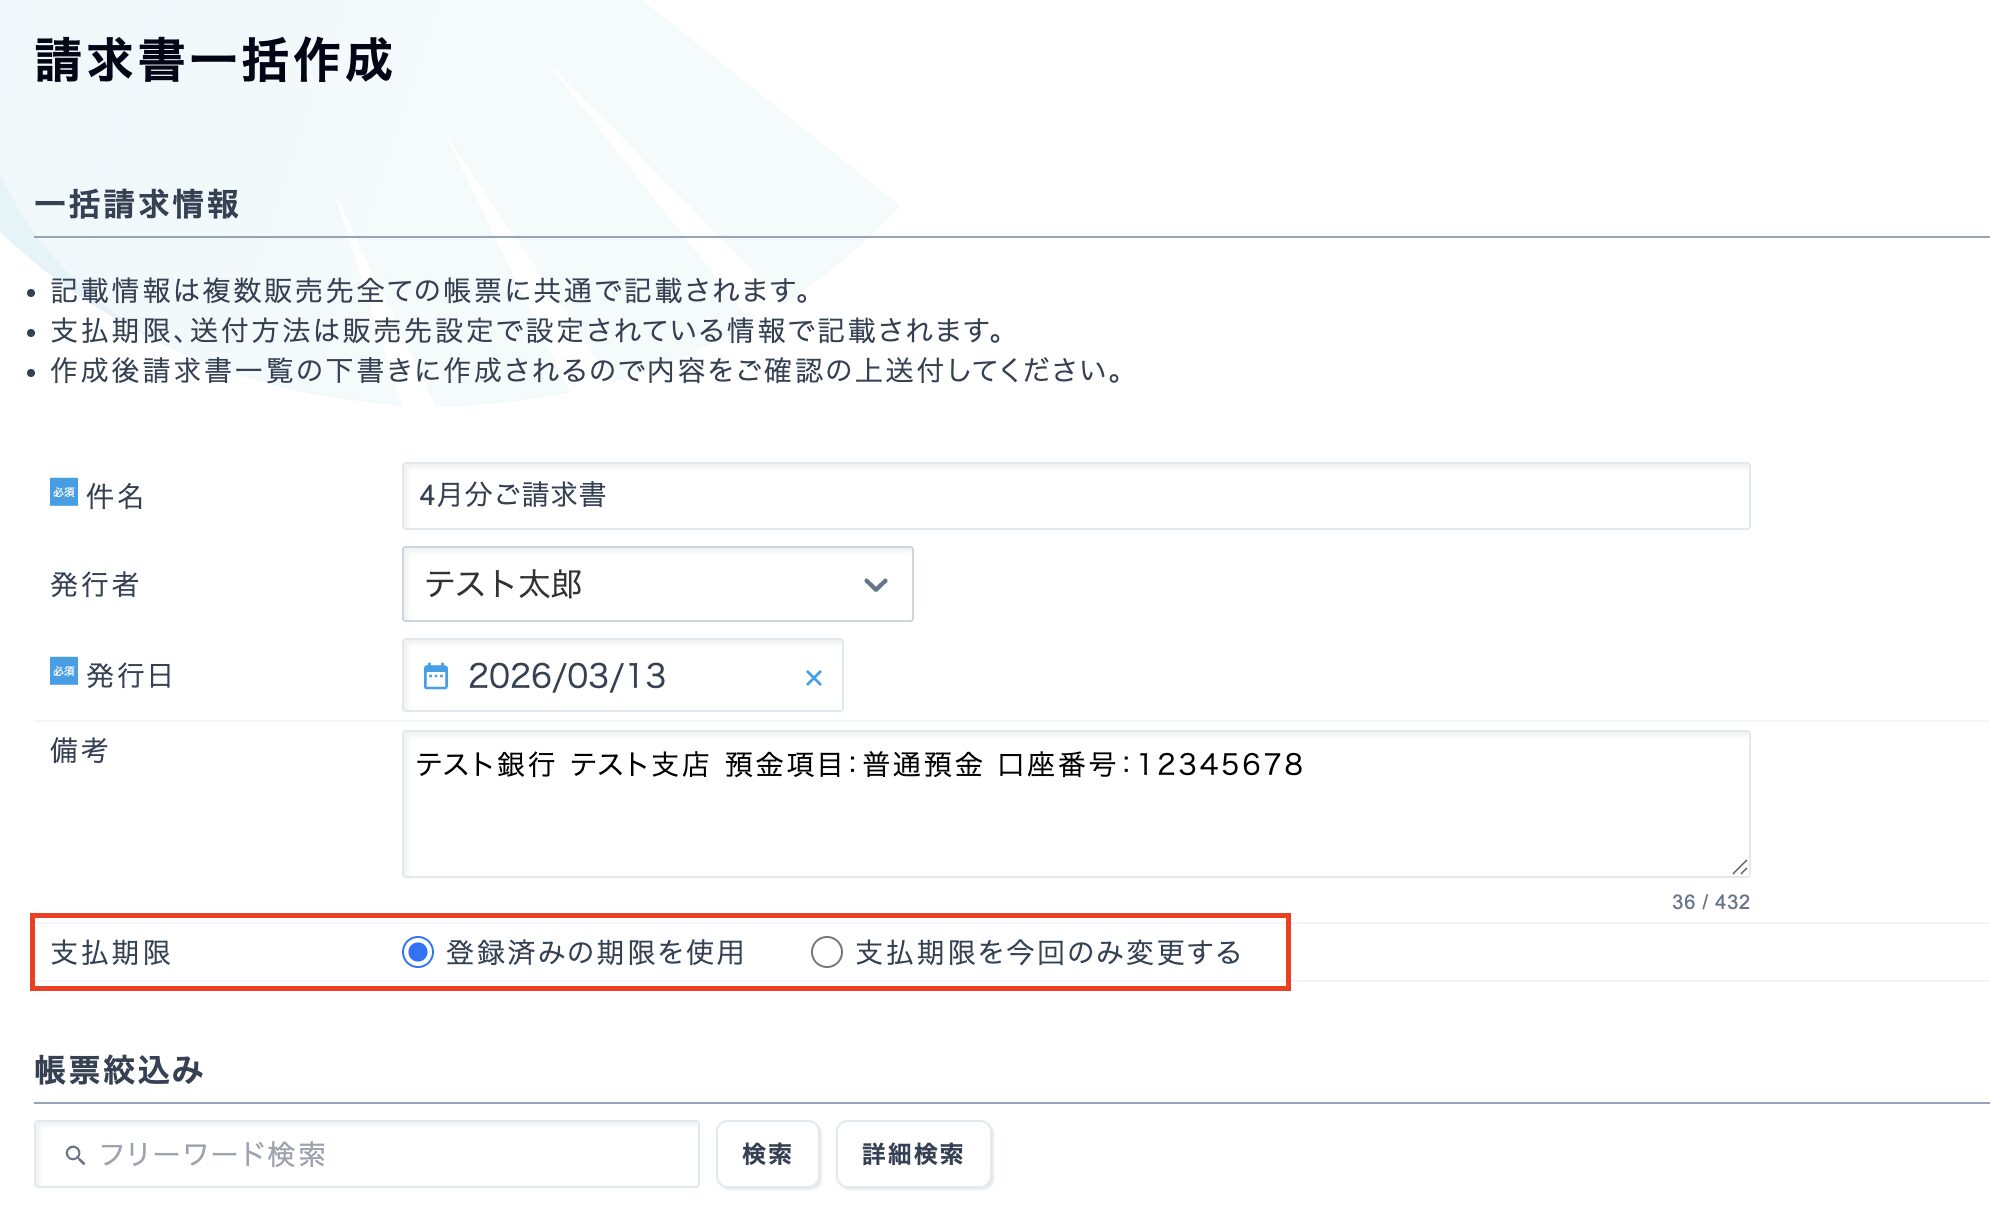Click the 36 / 432 character counter

coord(1710,902)
